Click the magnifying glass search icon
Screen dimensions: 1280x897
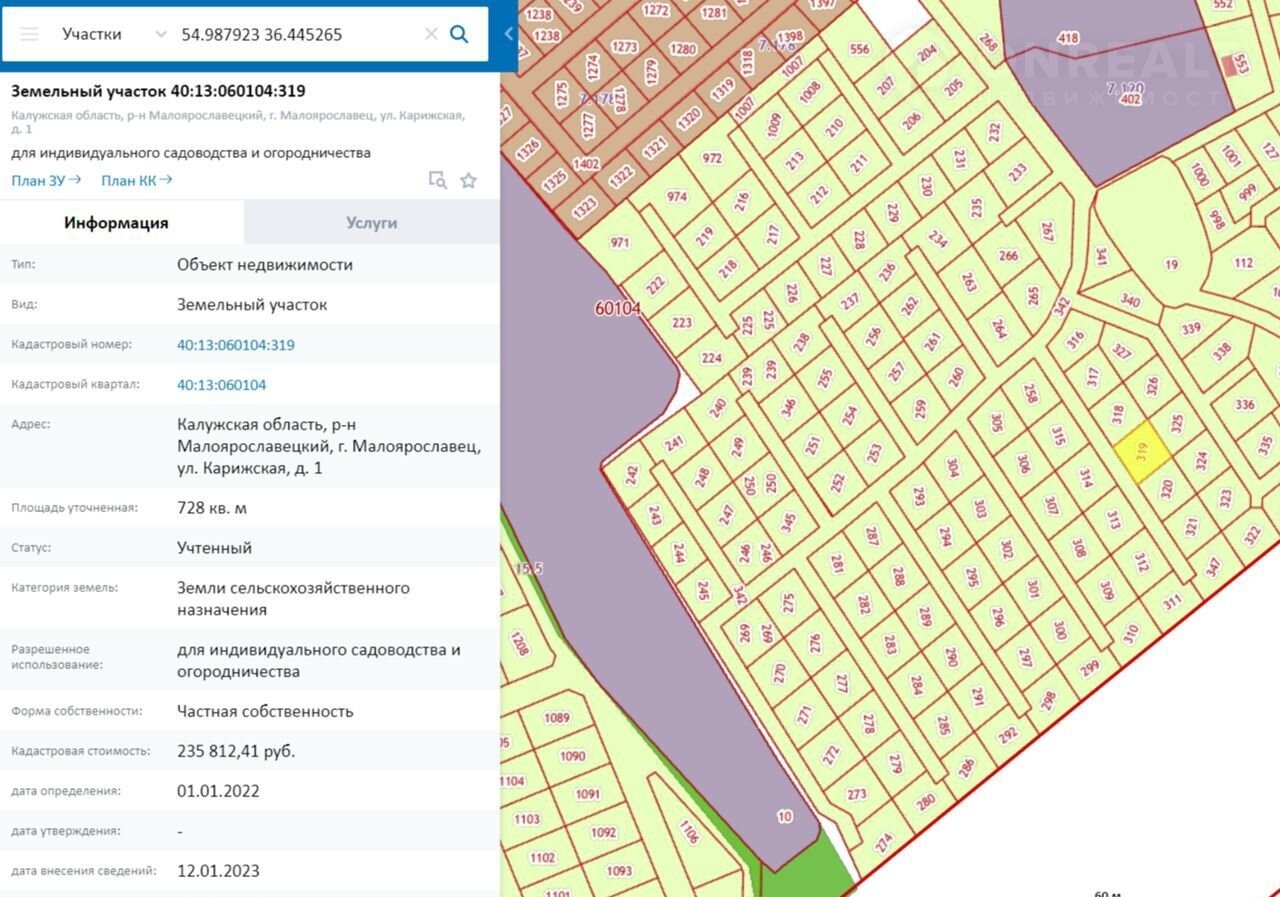459,34
